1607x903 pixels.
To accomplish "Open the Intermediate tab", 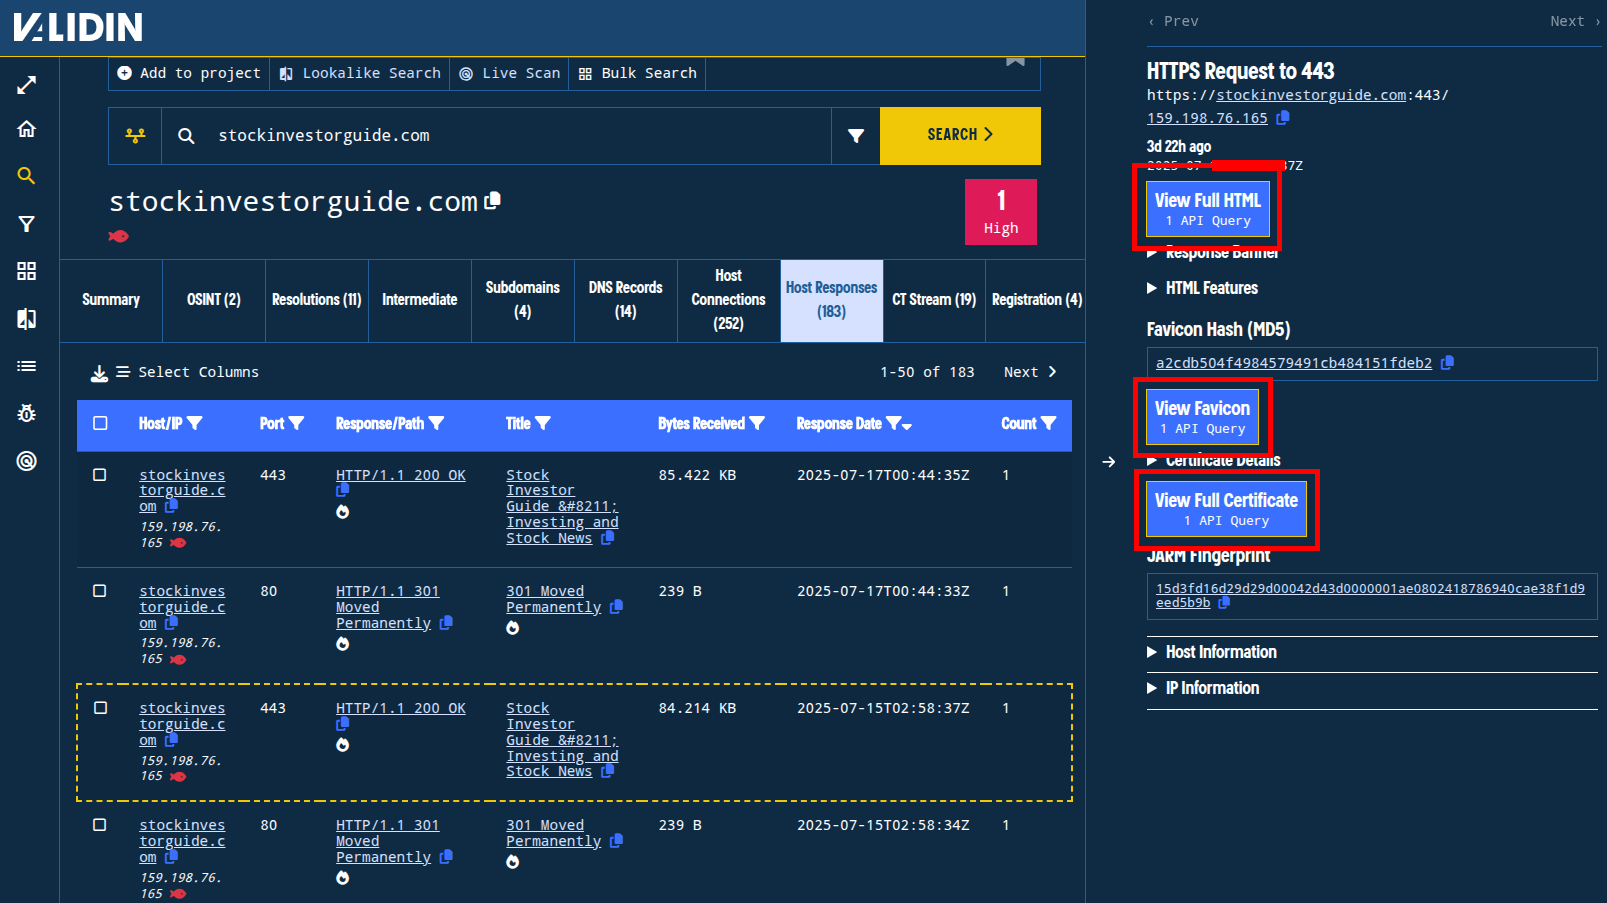I will click(x=420, y=300).
